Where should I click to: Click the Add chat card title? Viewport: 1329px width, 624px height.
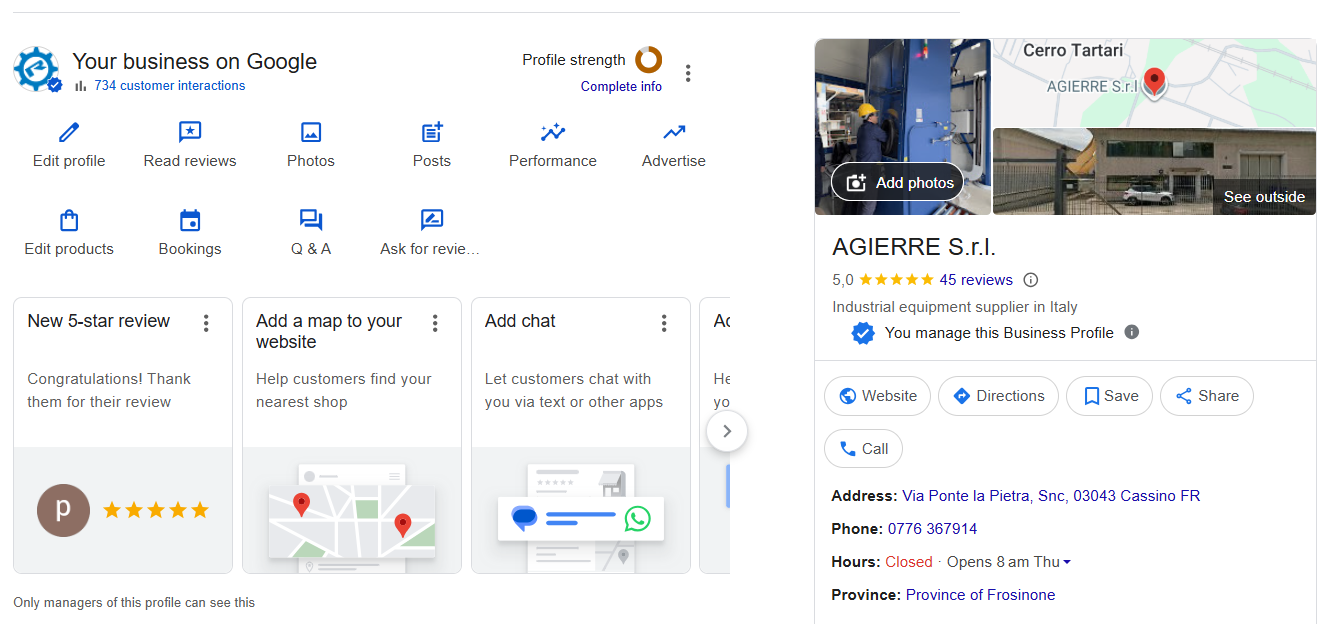[520, 321]
